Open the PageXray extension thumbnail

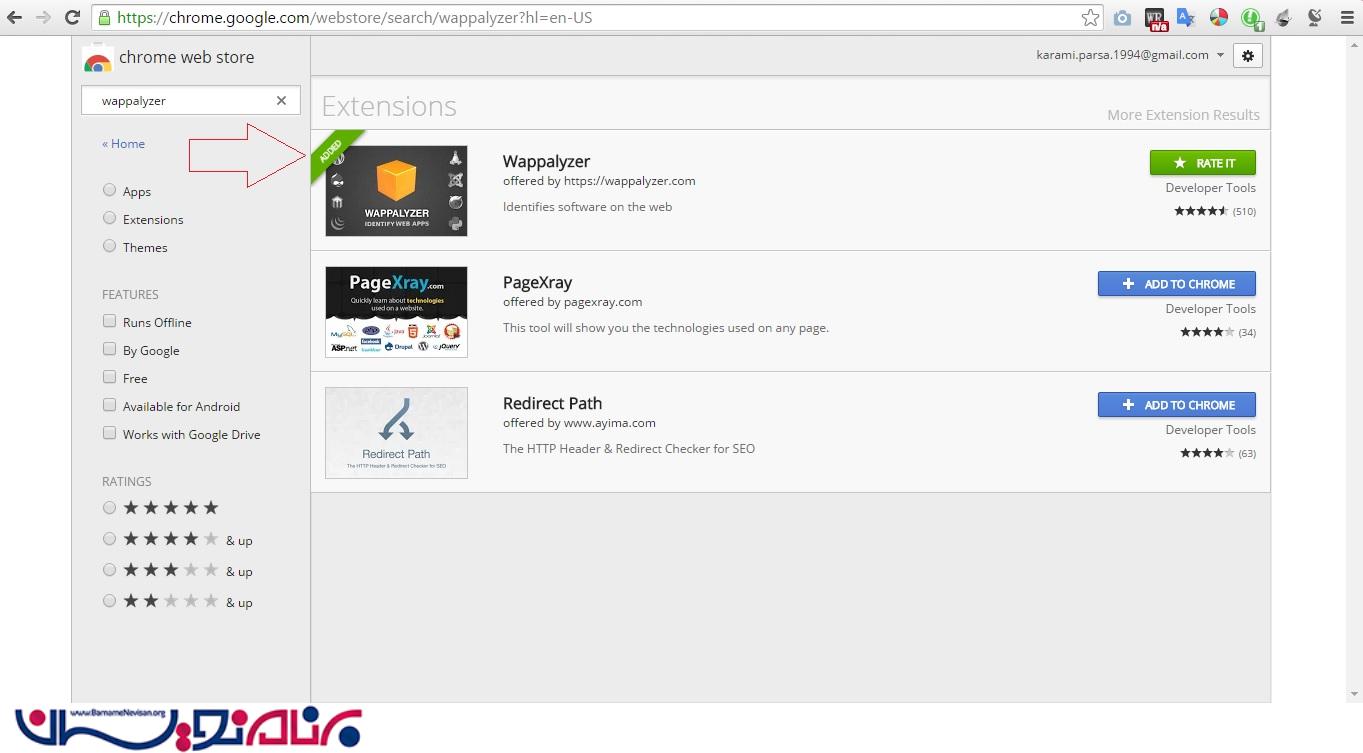point(396,311)
